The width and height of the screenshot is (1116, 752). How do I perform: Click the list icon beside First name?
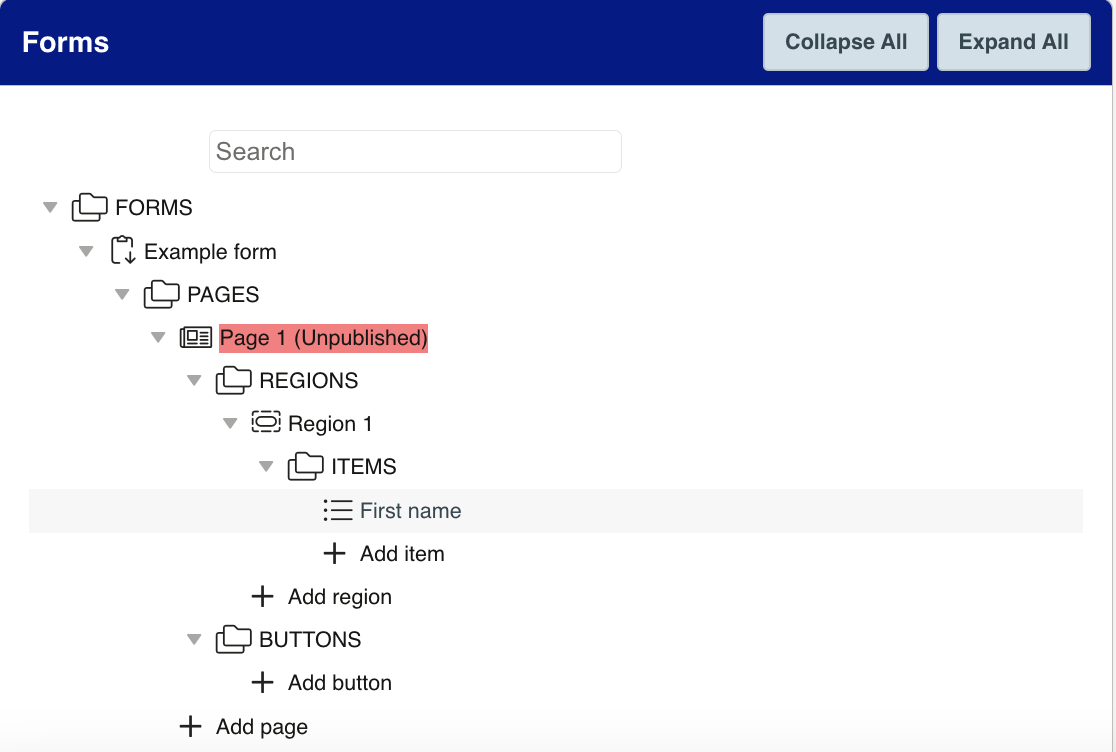click(x=337, y=510)
